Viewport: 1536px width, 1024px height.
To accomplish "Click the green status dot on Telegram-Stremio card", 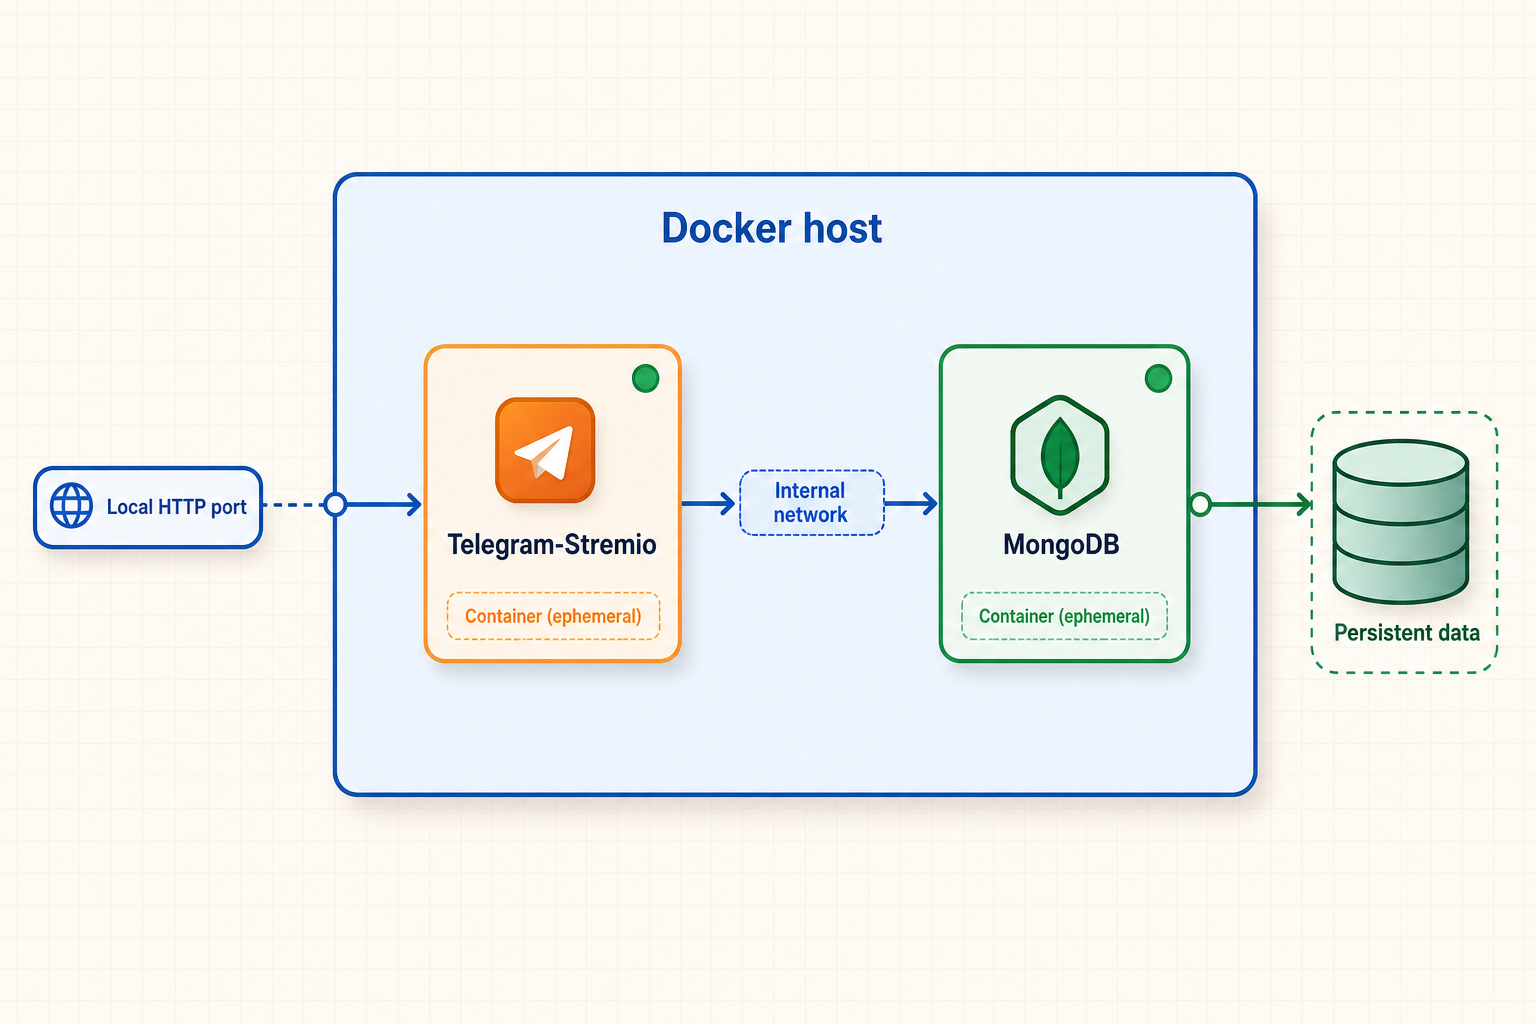I will point(646,378).
